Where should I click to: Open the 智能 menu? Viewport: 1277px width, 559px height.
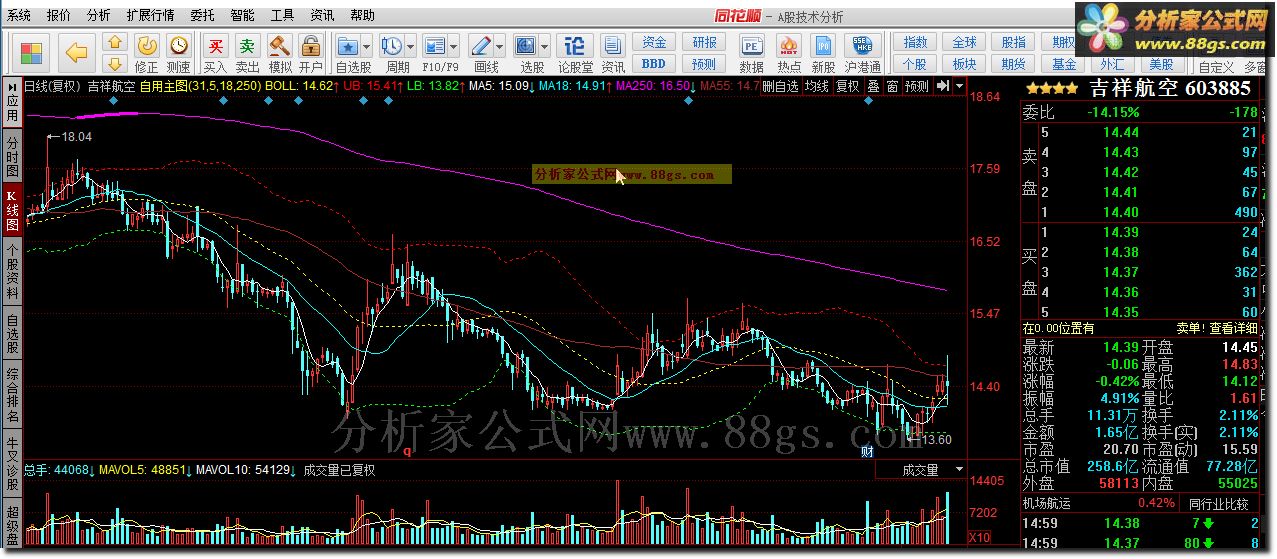tap(242, 15)
